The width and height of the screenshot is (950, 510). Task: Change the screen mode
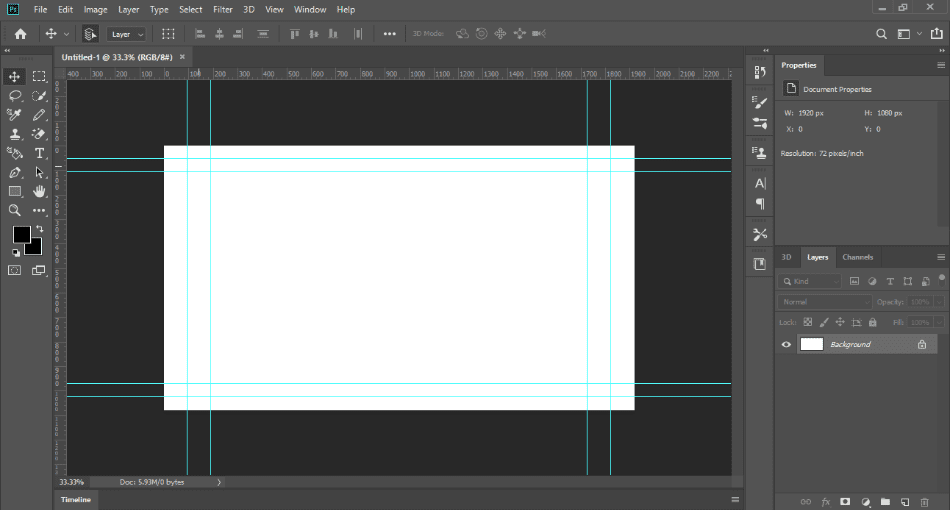pyautogui.click(x=39, y=270)
